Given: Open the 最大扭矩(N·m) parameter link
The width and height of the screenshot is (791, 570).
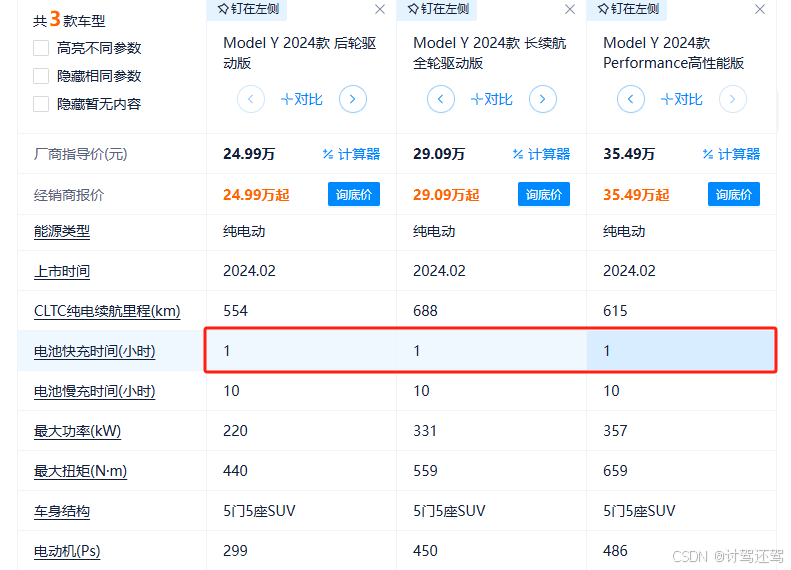Looking at the screenshot, I should [80, 471].
